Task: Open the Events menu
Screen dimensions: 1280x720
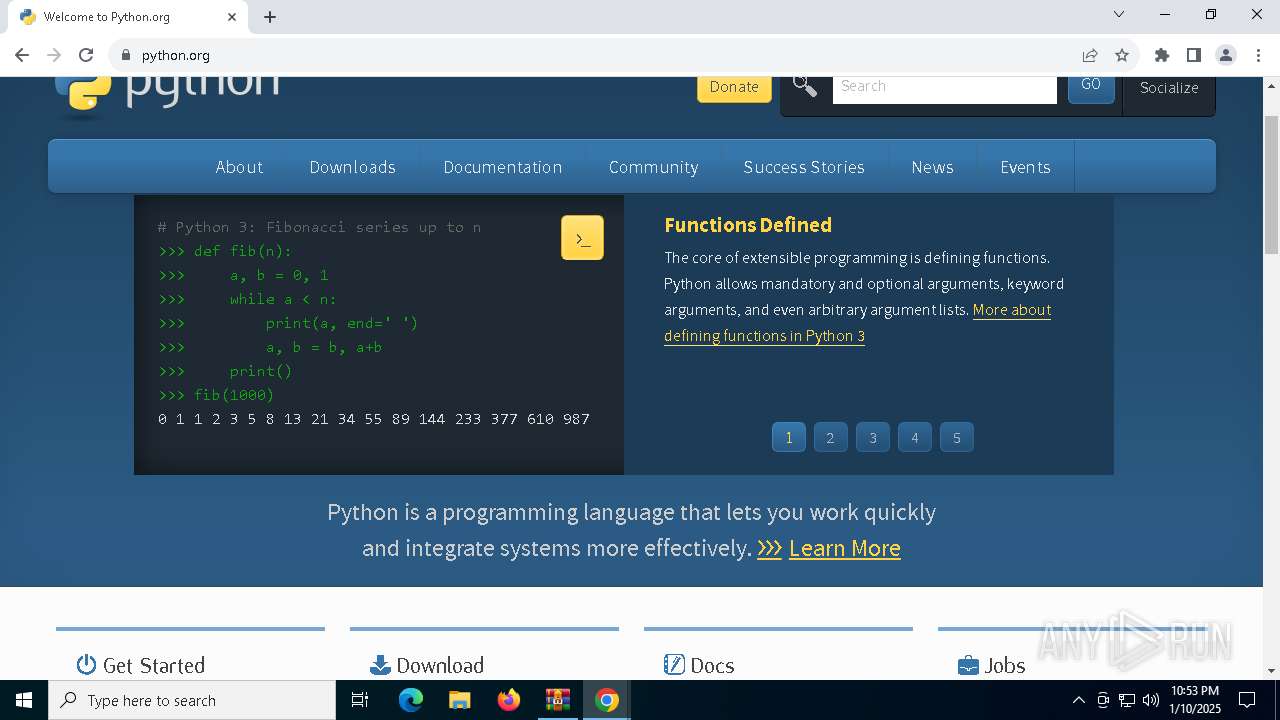Action: coord(1025,167)
